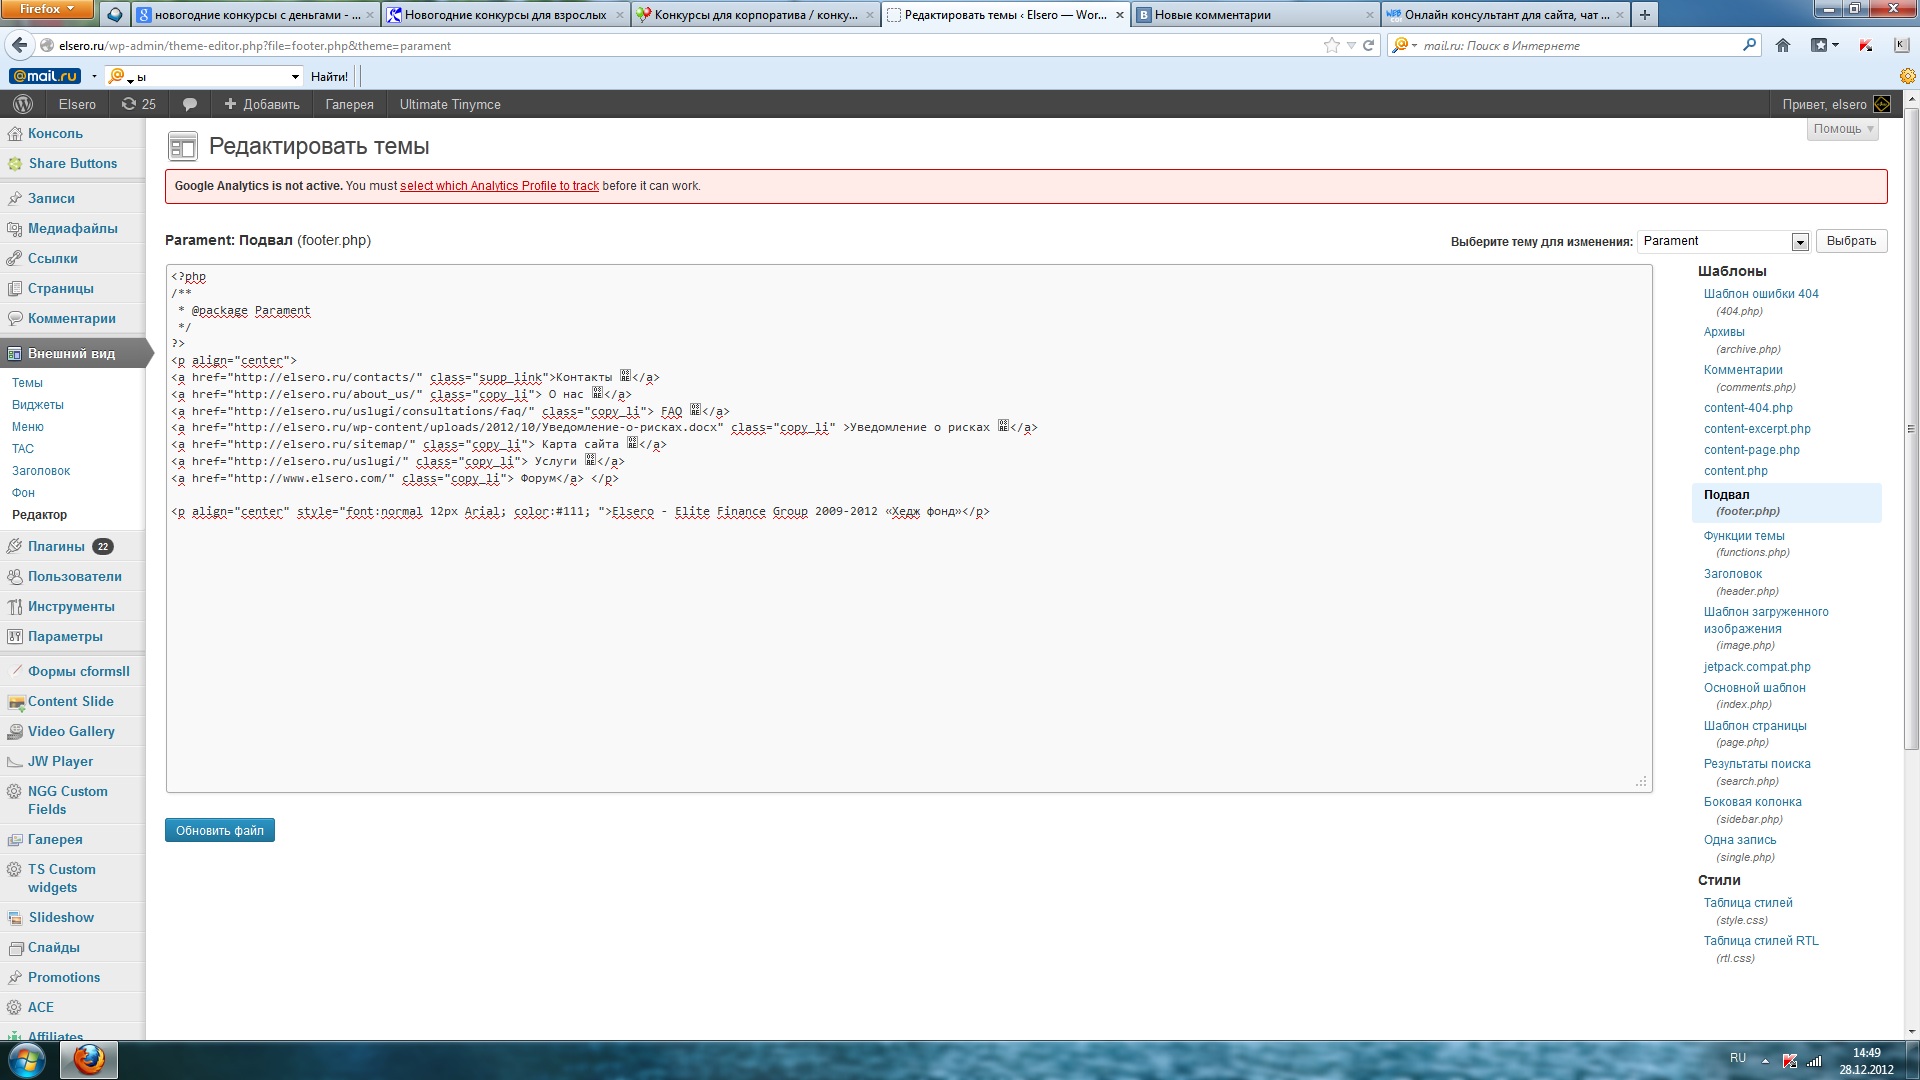Expand the Помощь help panel

[1843, 129]
